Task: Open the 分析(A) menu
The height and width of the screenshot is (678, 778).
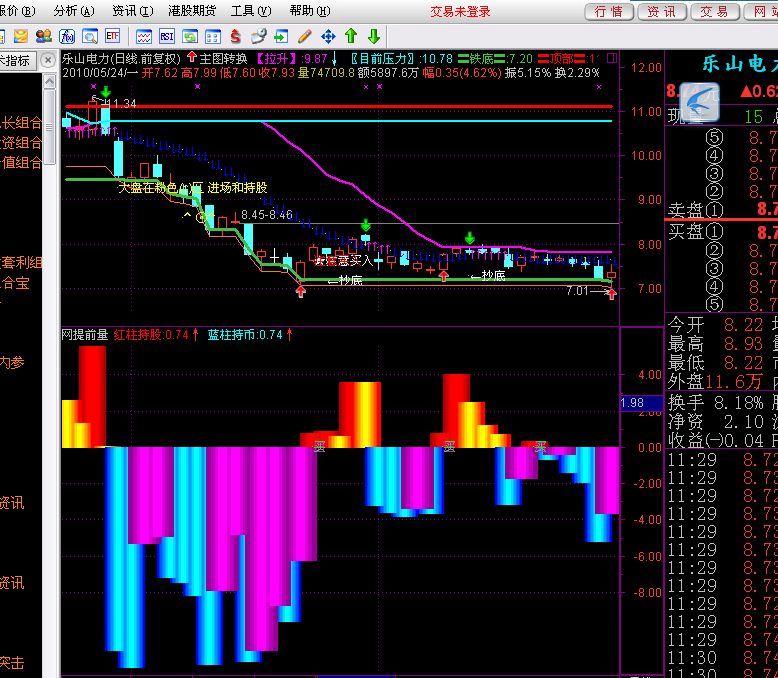Action: pyautogui.click(x=74, y=11)
